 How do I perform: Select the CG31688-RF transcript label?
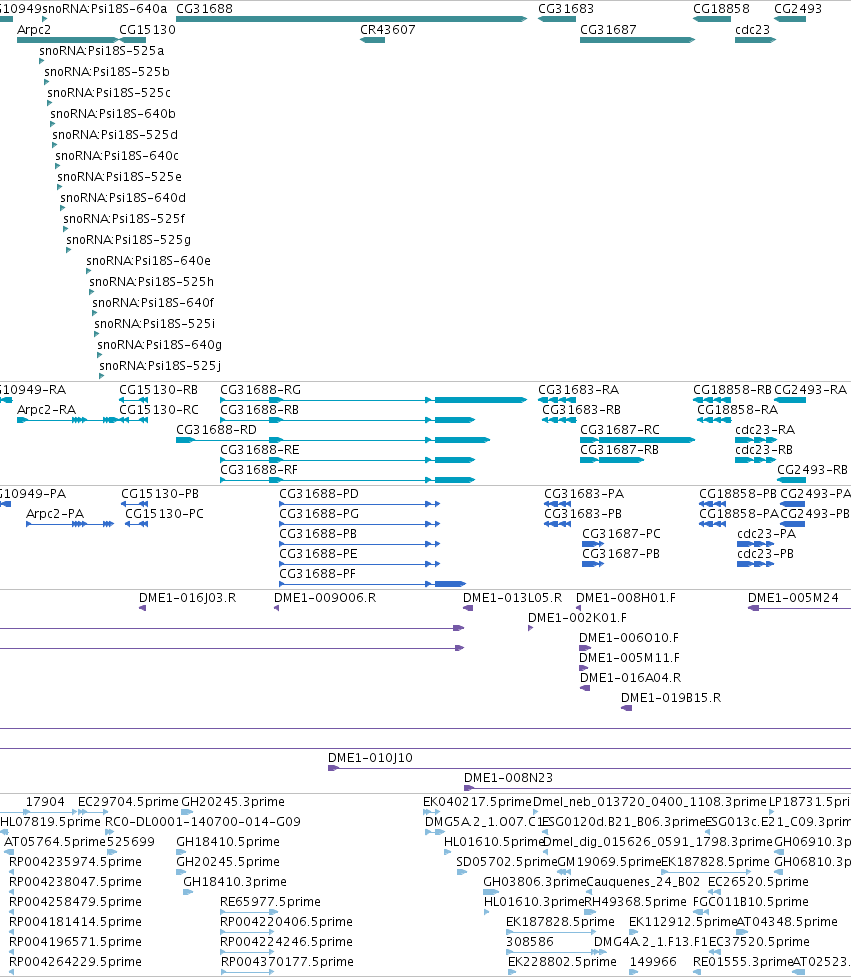(259, 469)
